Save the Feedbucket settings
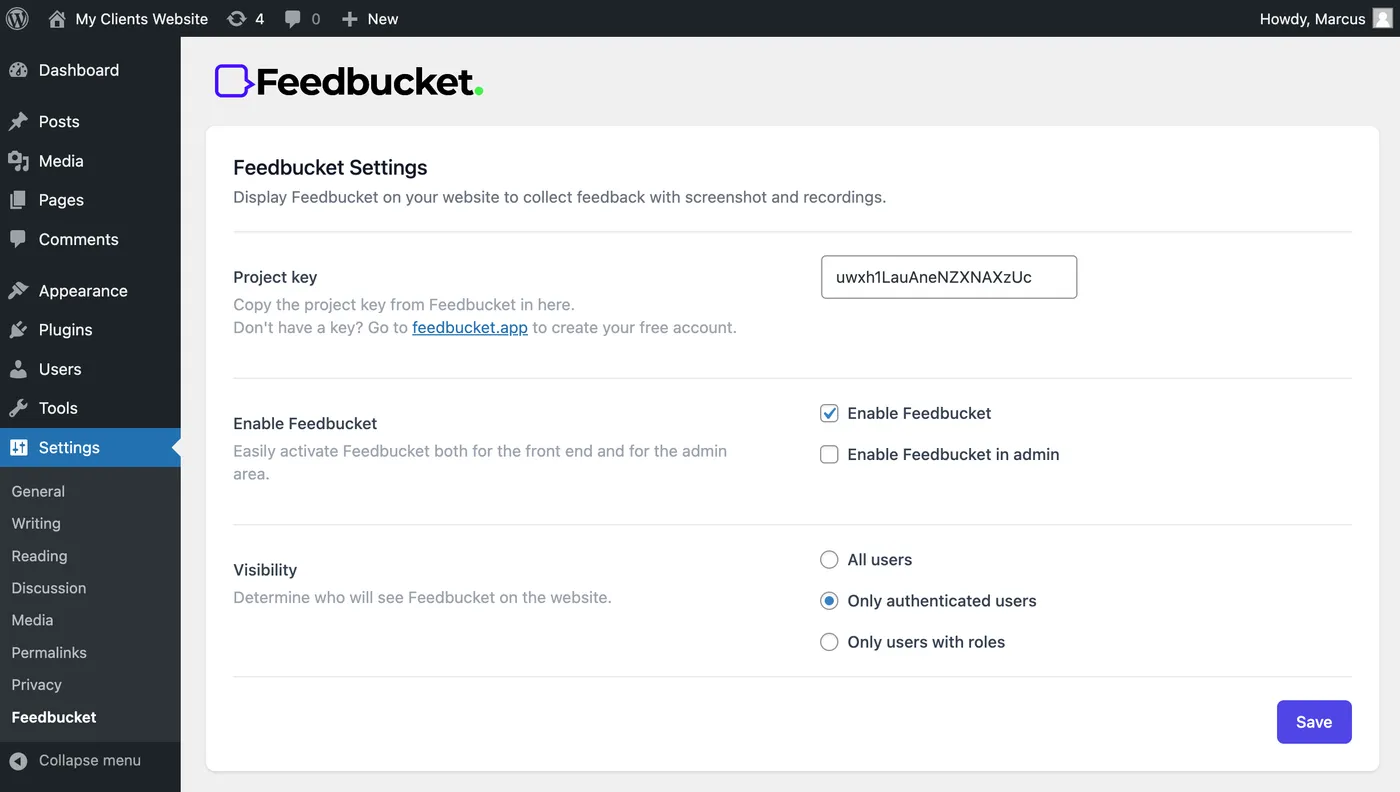The width and height of the screenshot is (1400, 792). 1313,721
